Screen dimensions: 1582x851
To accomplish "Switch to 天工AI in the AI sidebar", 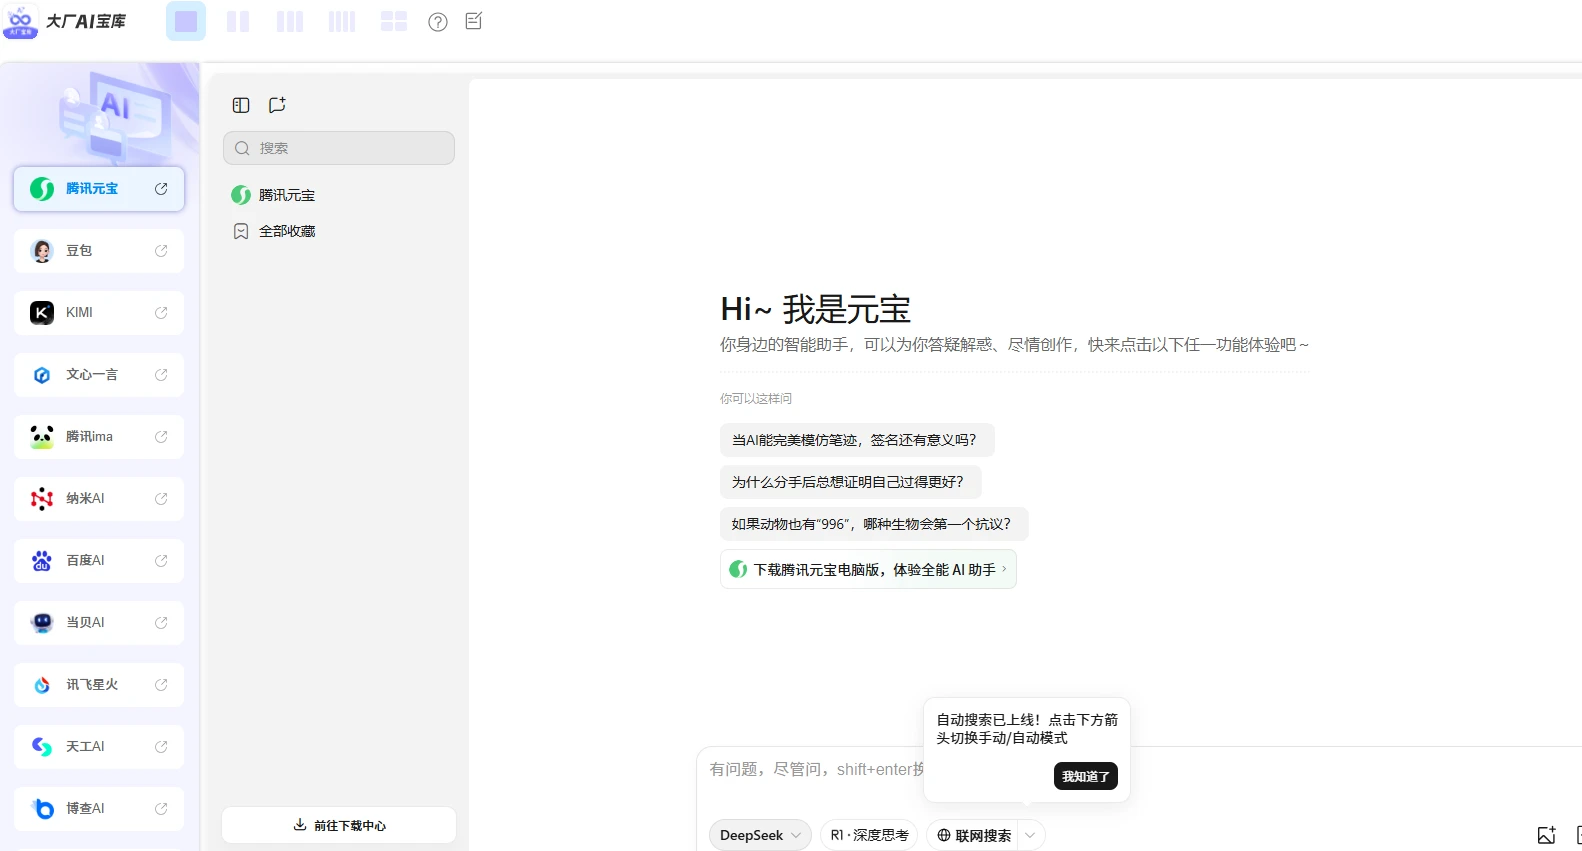I will pos(99,747).
